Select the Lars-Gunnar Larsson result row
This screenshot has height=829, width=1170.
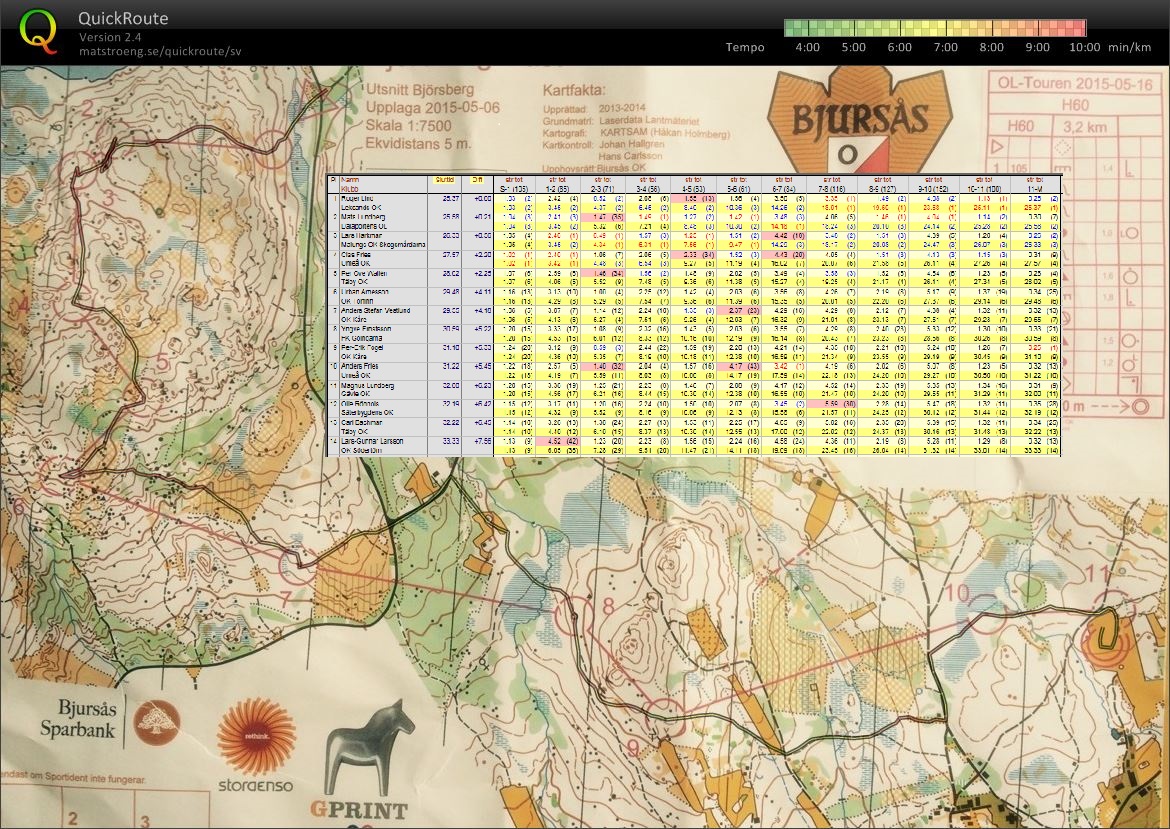point(695,446)
